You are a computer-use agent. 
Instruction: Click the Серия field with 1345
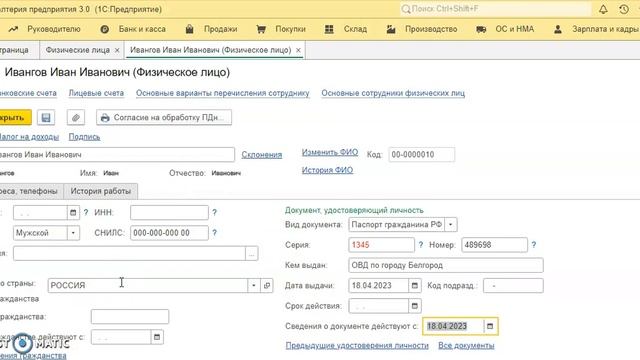click(381, 245)
